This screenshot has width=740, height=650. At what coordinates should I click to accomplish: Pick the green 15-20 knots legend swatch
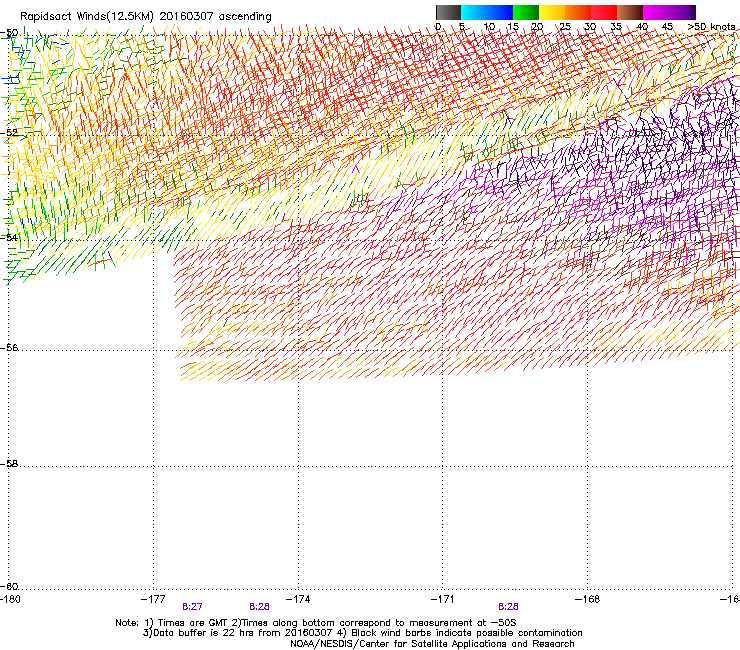point(526,12)
